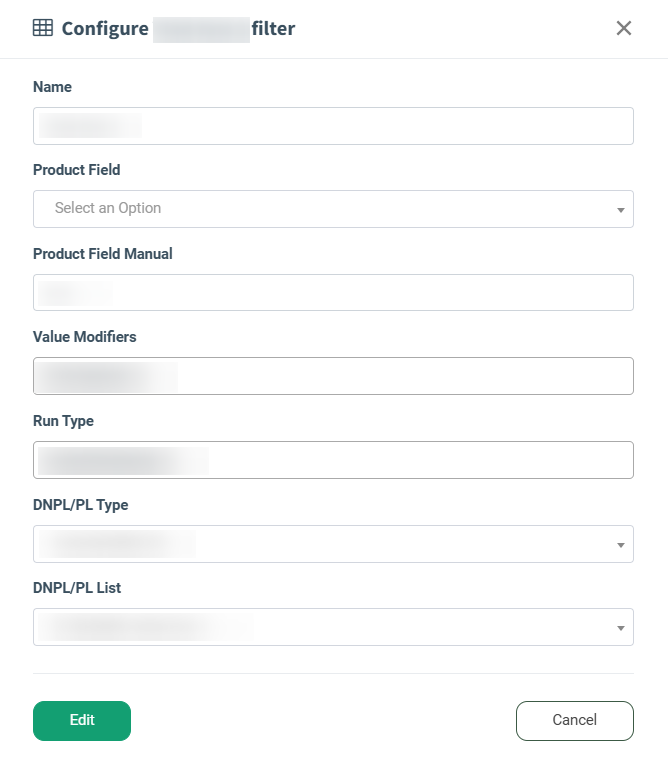
Task: Click the 'Value Modifiers' label
Action: coord(84,337)
